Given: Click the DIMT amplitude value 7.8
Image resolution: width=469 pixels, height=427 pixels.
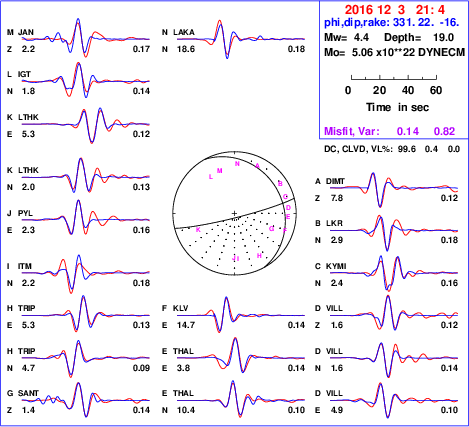Looking at the screenshot, I should pyautogui.click(x=336, y=198).
